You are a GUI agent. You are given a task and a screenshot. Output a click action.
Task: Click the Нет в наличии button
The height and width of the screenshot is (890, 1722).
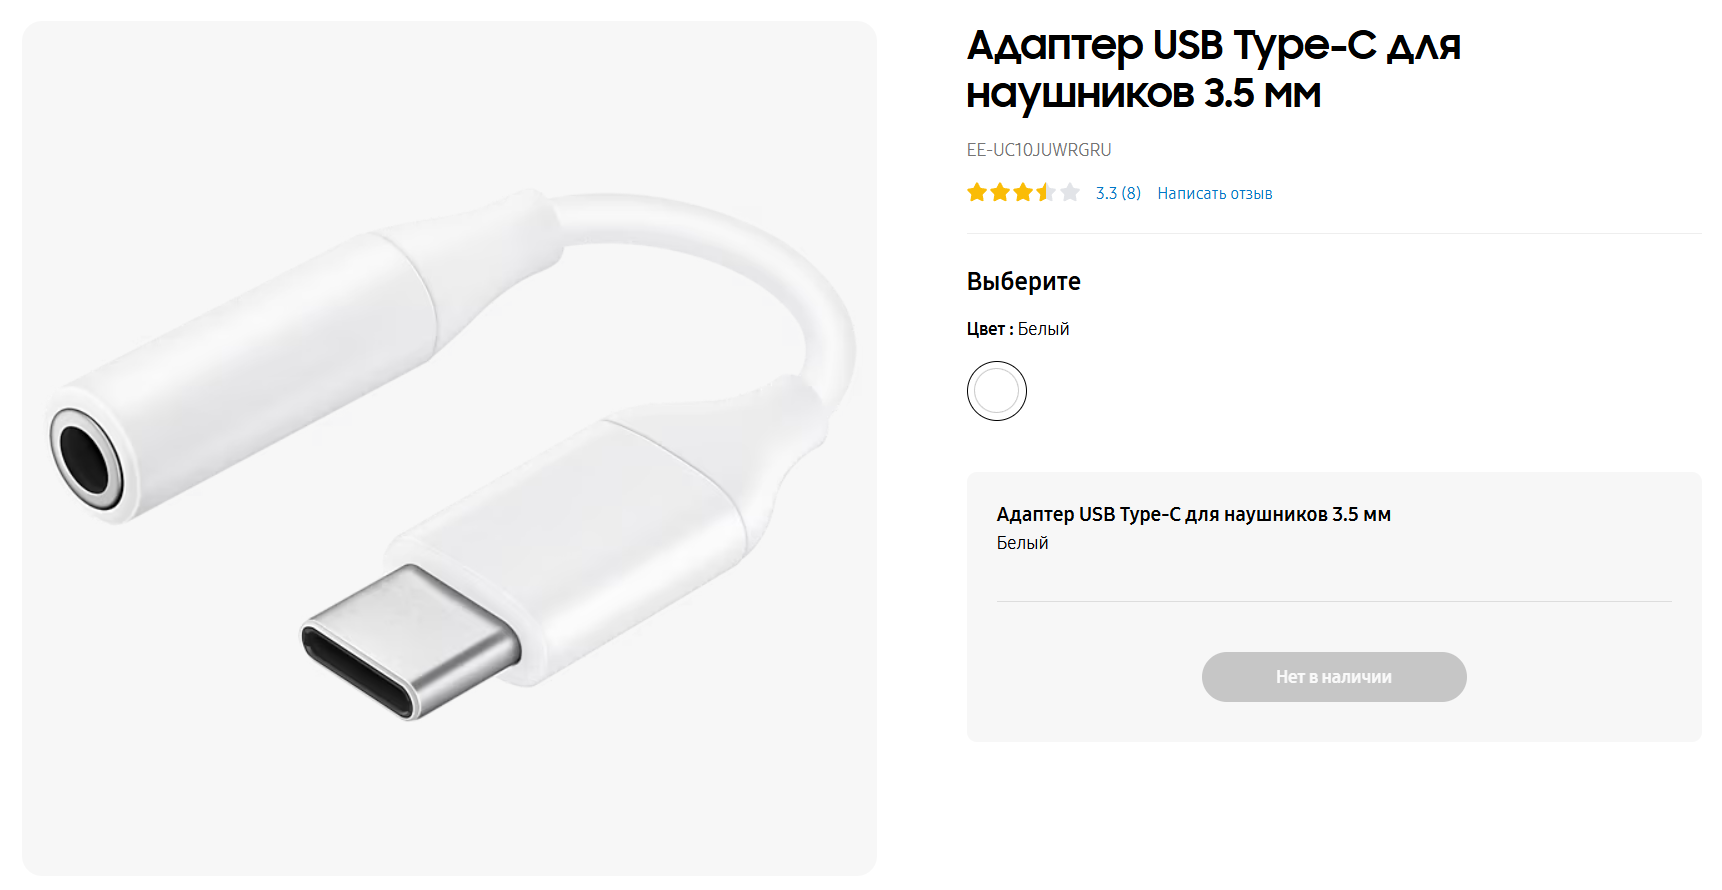tap(1334, 677)
